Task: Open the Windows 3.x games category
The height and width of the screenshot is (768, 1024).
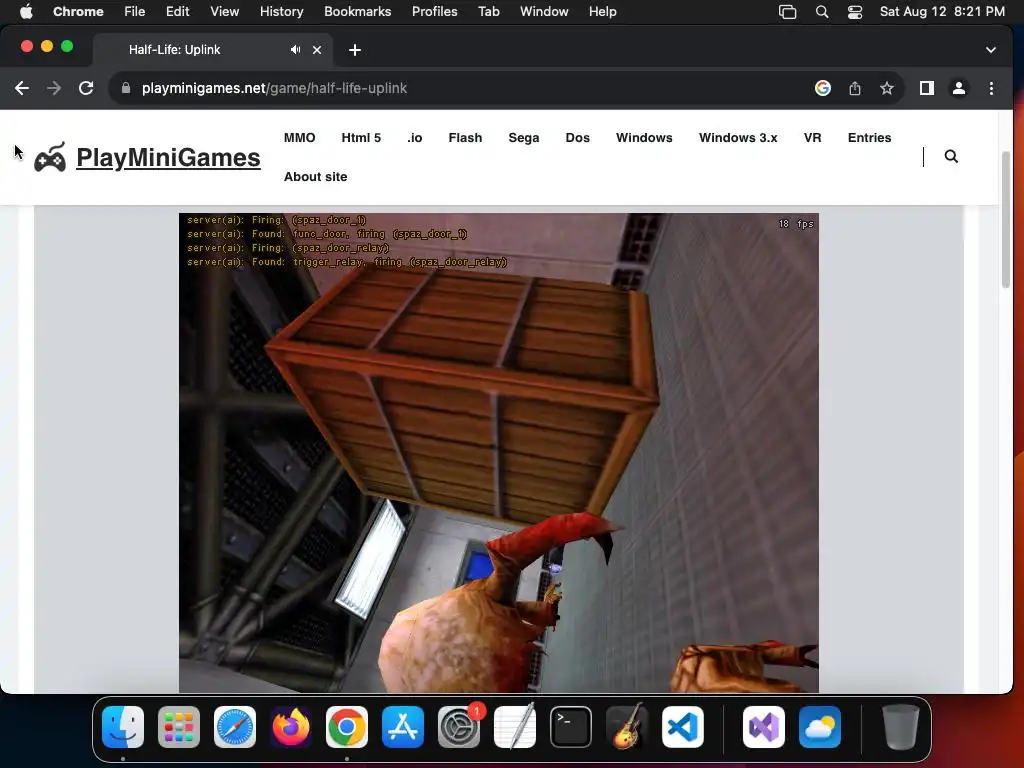Action: pos(738,138)
